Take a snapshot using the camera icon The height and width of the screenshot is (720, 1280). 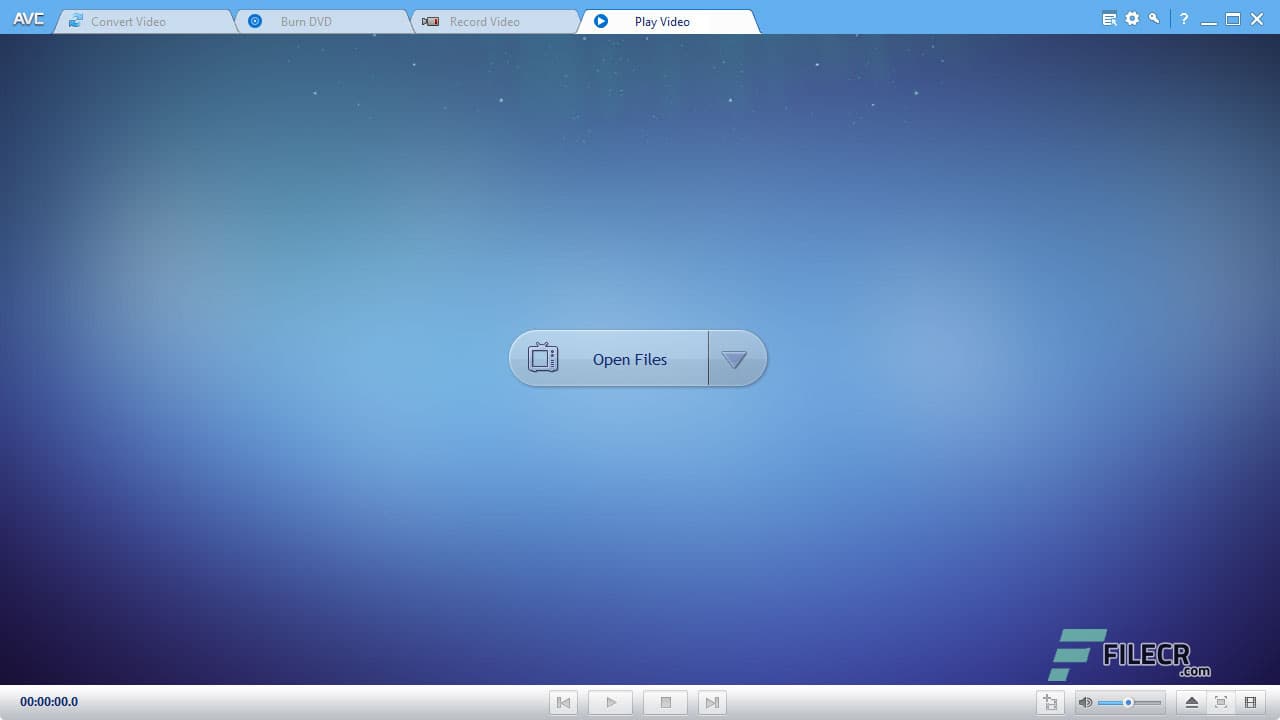(1050, 702)
